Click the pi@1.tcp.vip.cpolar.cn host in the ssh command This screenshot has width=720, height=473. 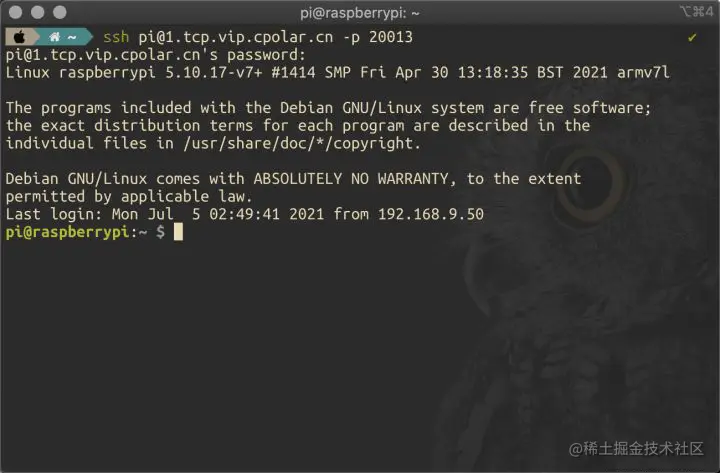coord(236,38)
